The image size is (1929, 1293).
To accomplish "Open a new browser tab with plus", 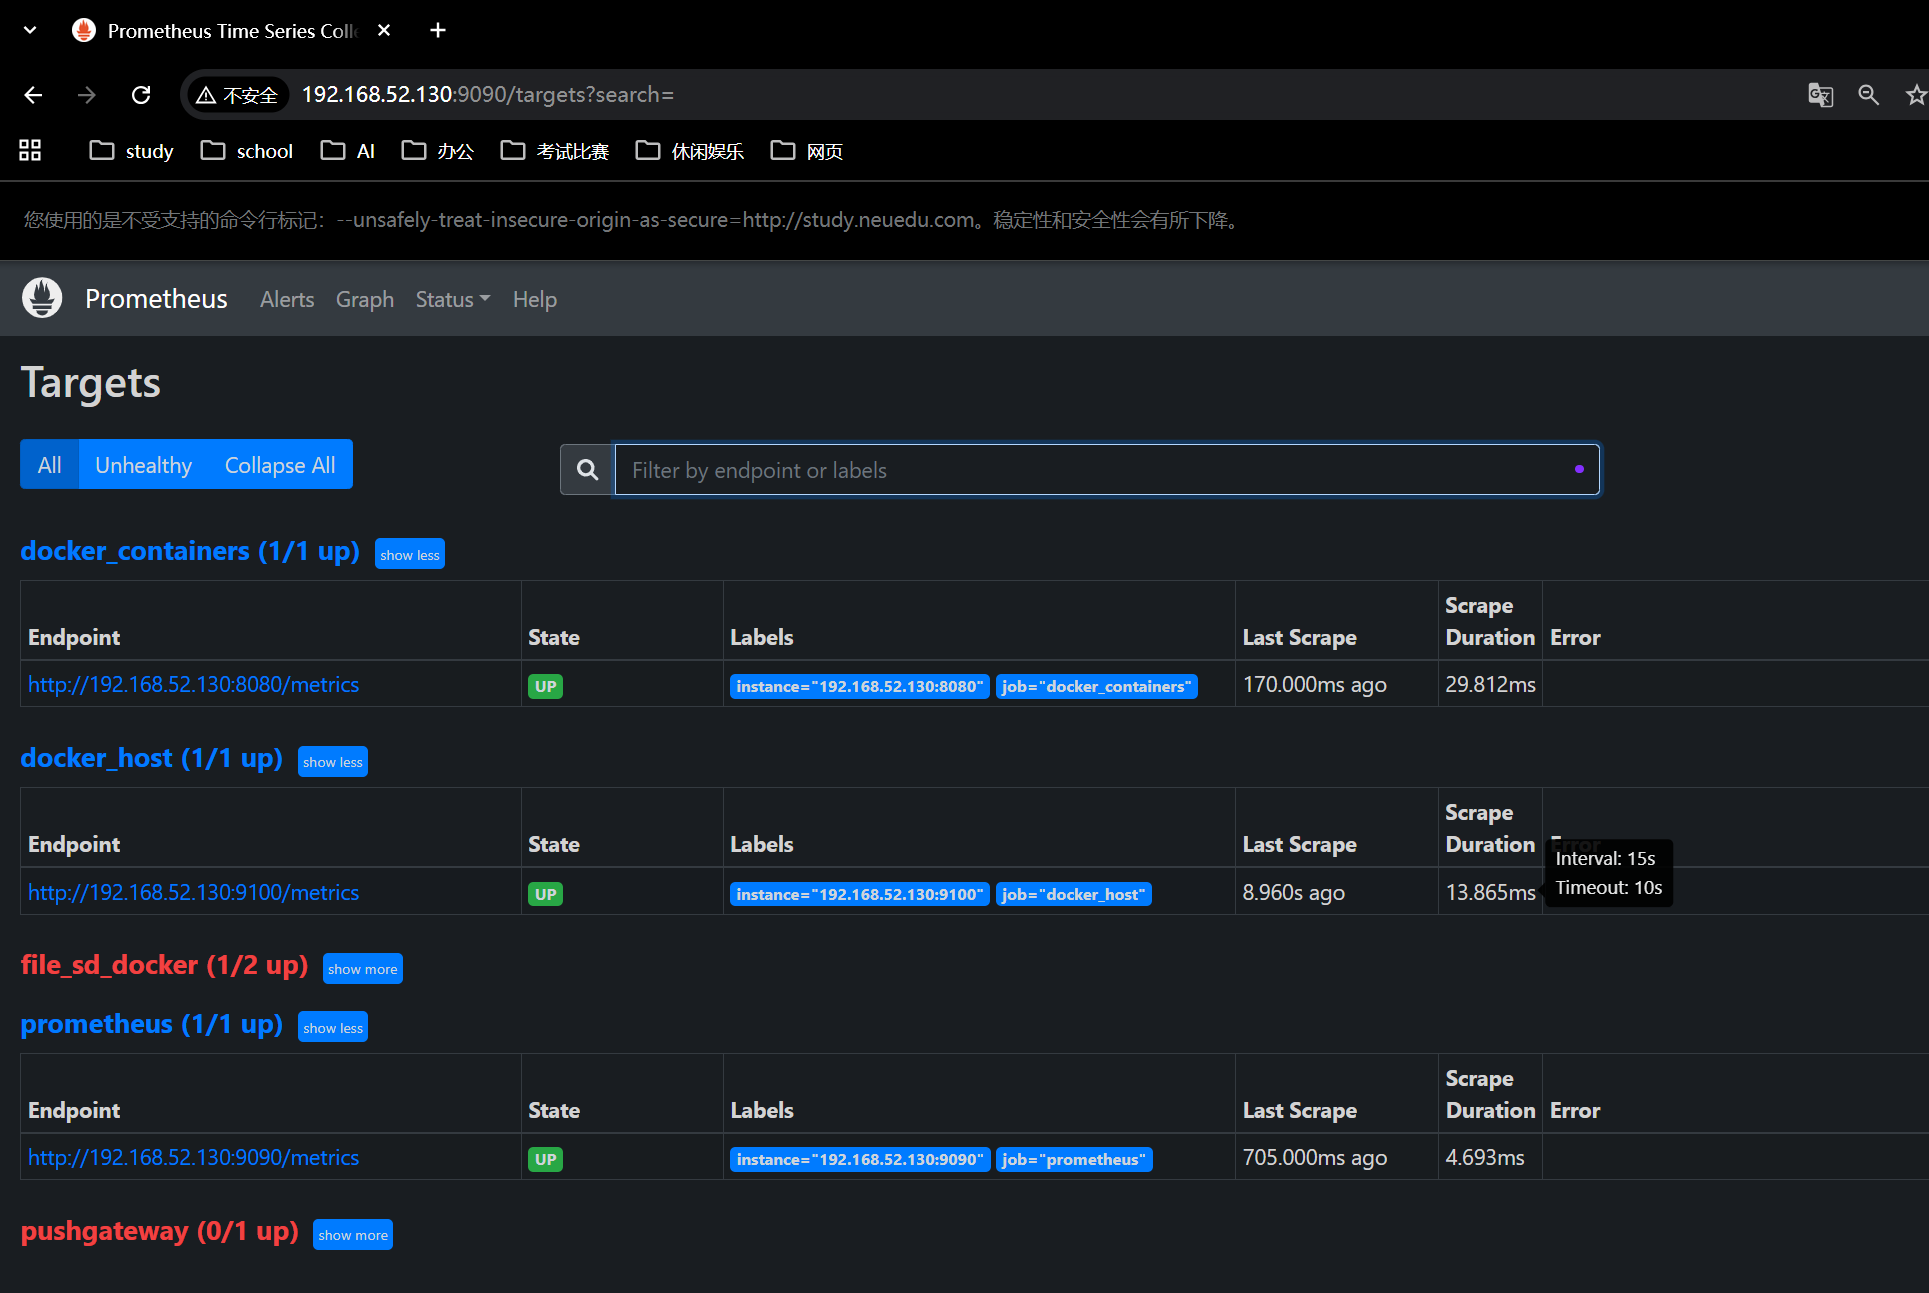I will tap(438, 30).
